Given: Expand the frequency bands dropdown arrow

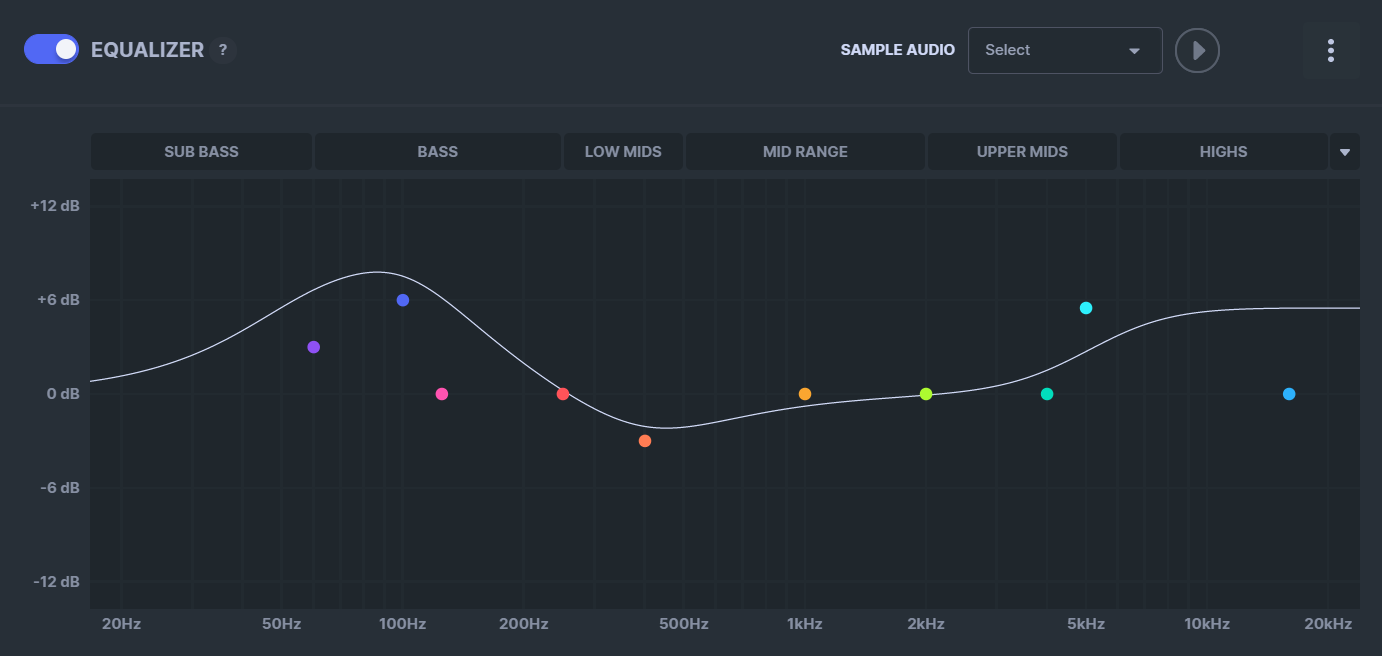Looking at the screenshot, I should [x=1345, y=152].
